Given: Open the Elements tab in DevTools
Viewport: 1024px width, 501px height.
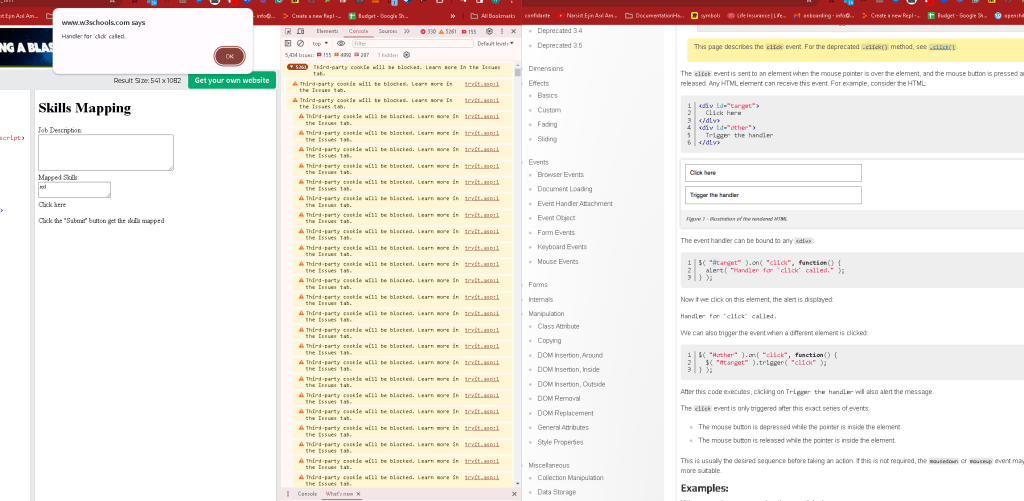Looking at the screenshot, I should point(327,31).
